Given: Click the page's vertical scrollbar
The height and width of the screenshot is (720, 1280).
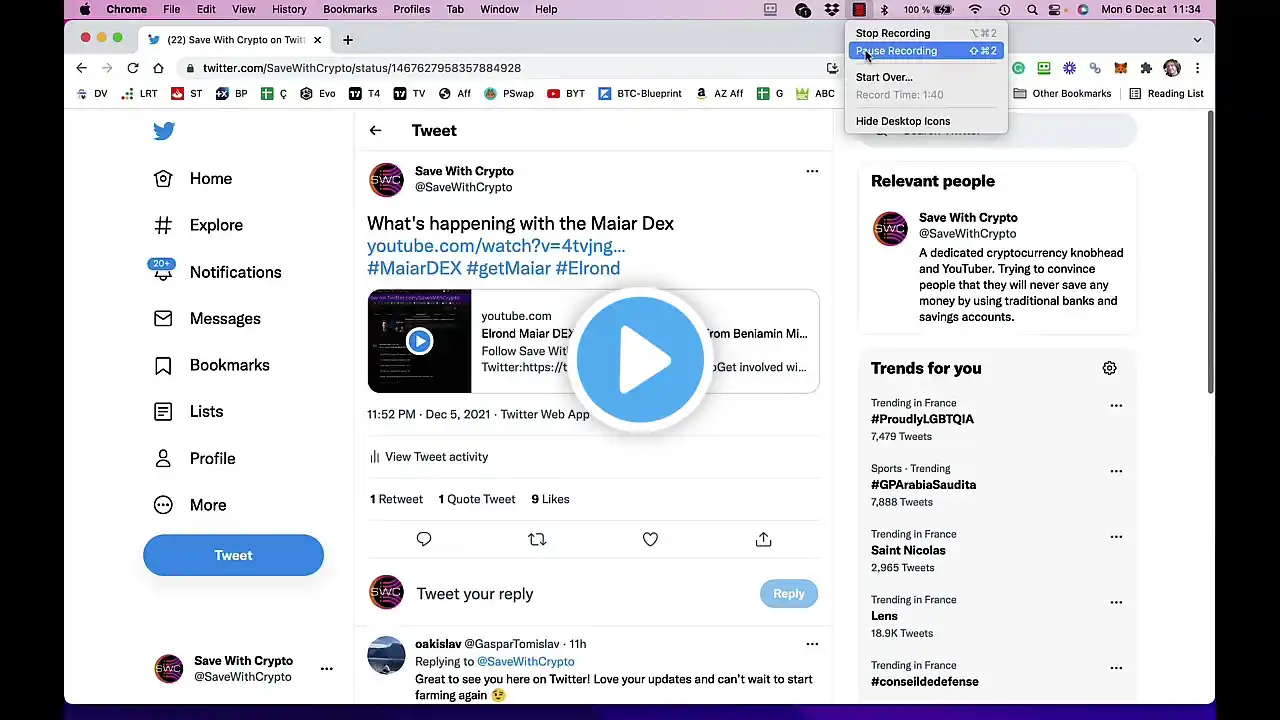Looking at the screenshot, I should tap(1211, 250).
